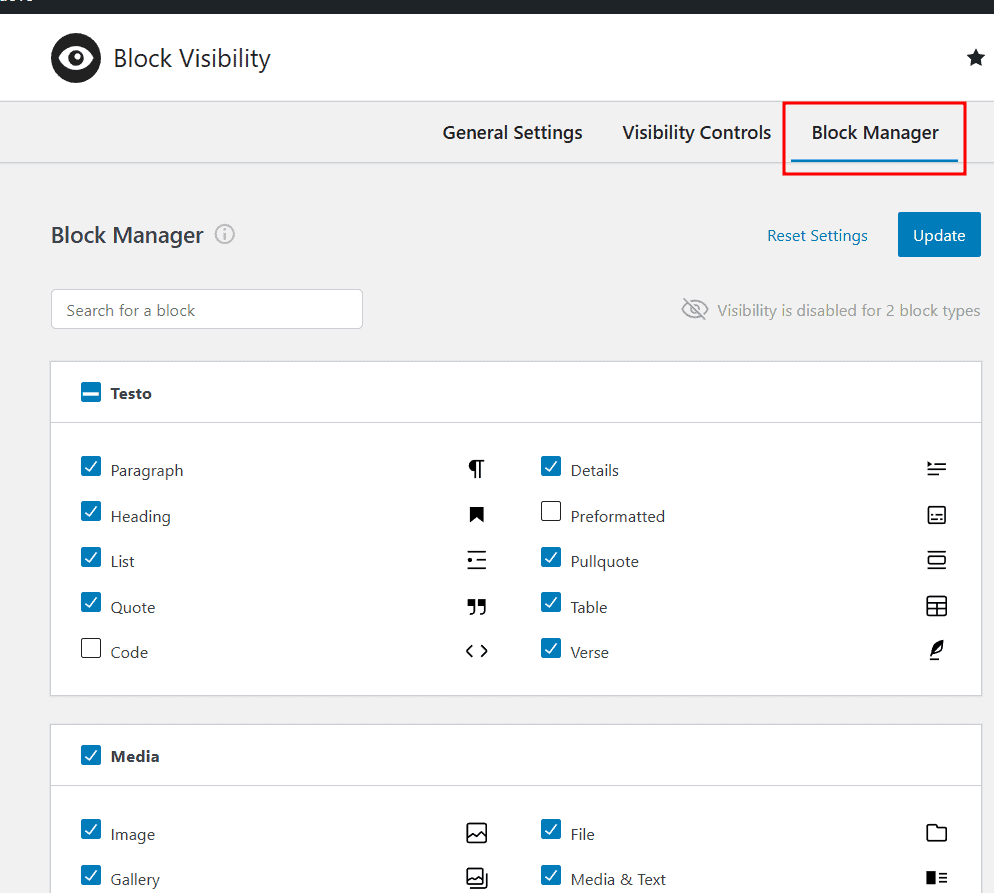Uncheck the Details block checkbox
The height and width of the screenshot is (893, 994).
click(x=551, y=466)
